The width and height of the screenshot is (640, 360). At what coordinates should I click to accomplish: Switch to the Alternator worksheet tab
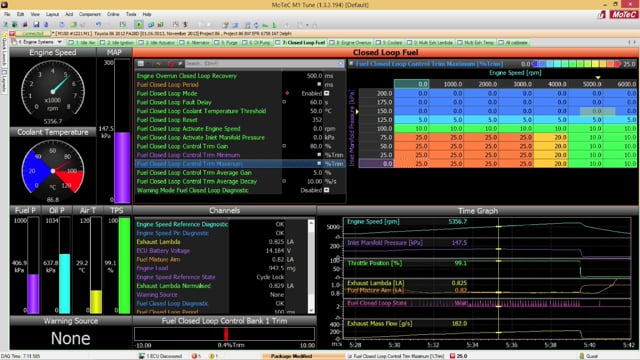click(195, 42)
